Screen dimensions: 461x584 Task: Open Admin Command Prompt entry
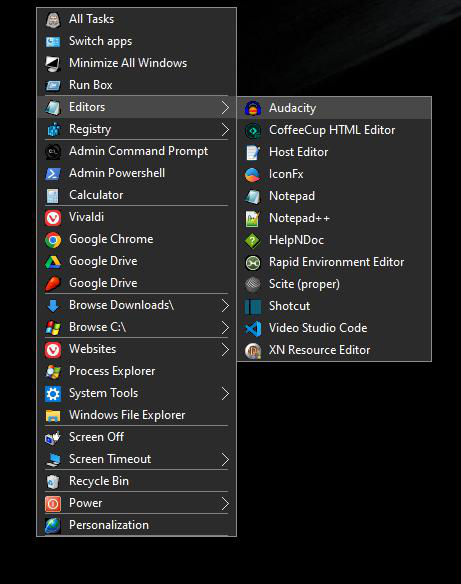pyautogui.click(x=136, y=151)
